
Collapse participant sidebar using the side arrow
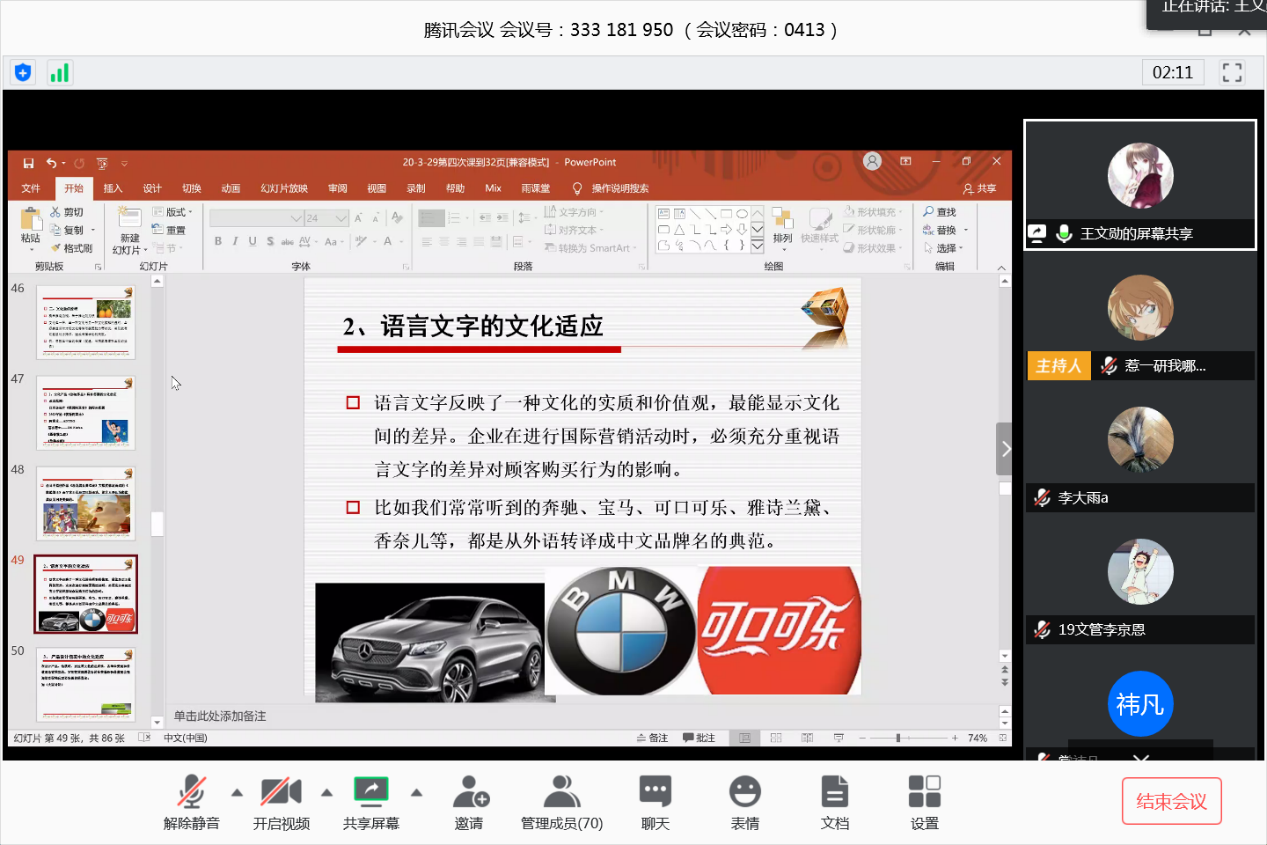click(1004, 449)
